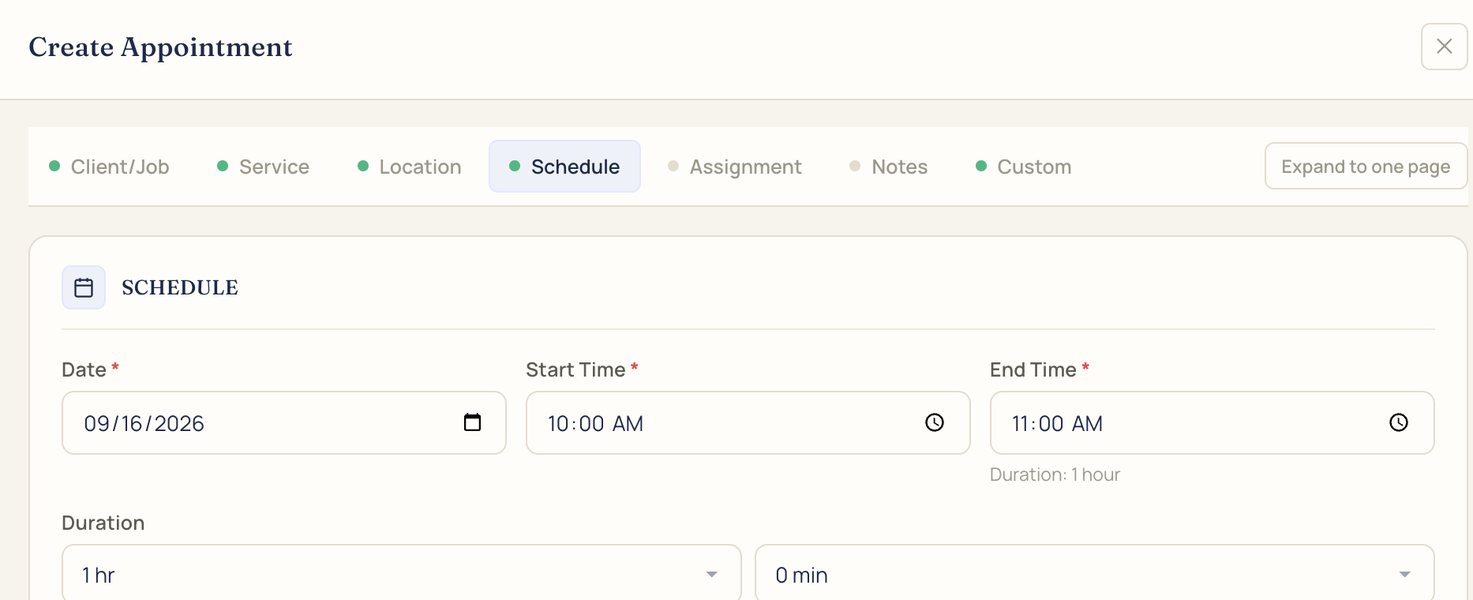Click the Create Appointment title

pyautogui.click(x=160, y=47)
